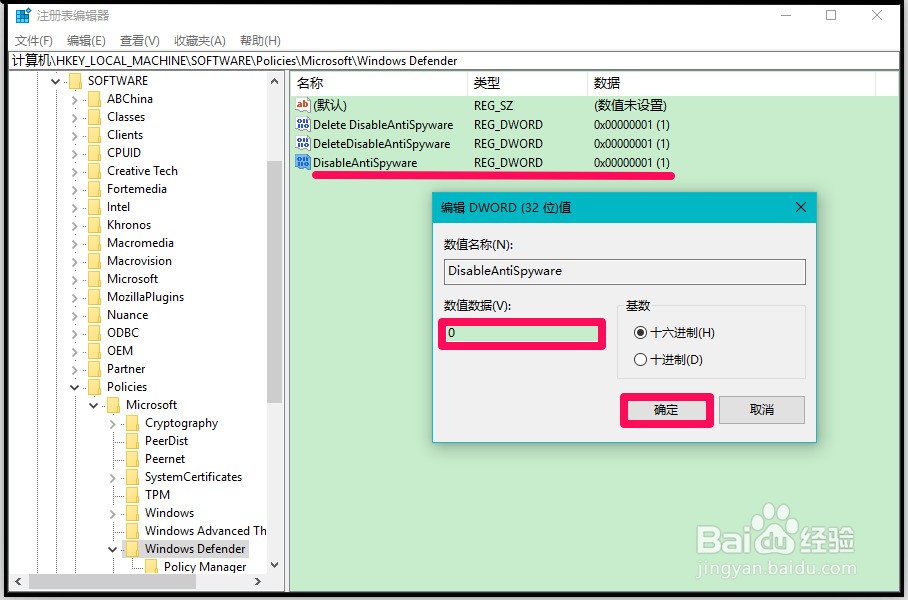Click the Creative Tech folder icon

coord(94,171)
